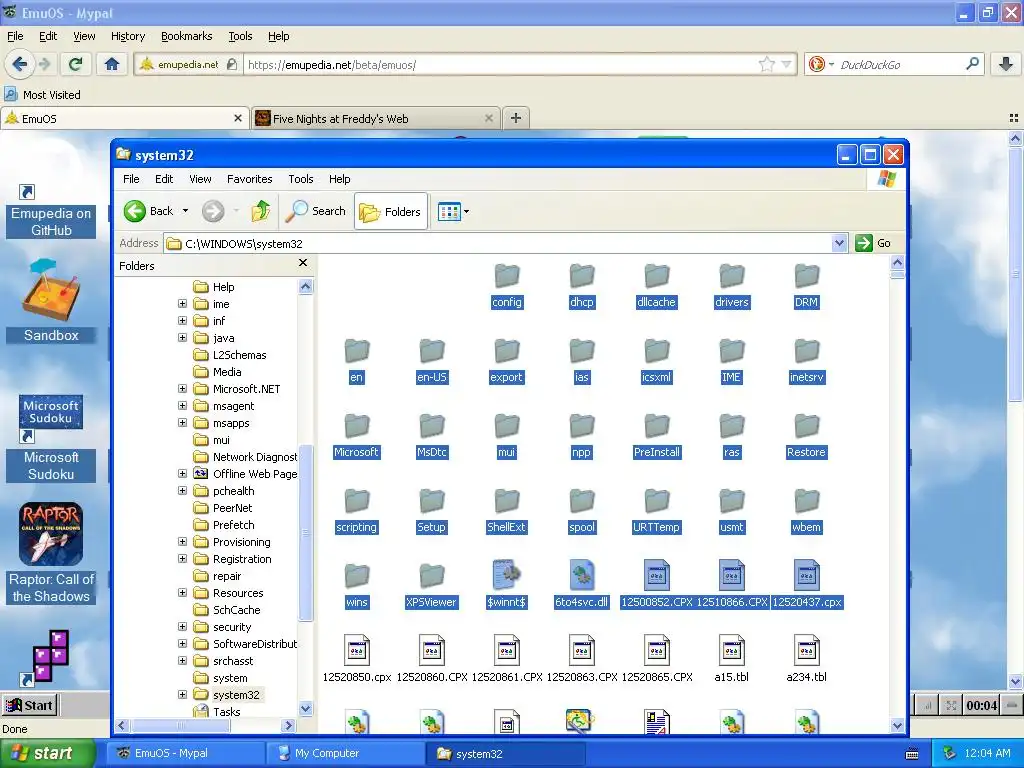Select the en-US folder
This screenshot has width=1024, height=768.
(x=432, y=361)
